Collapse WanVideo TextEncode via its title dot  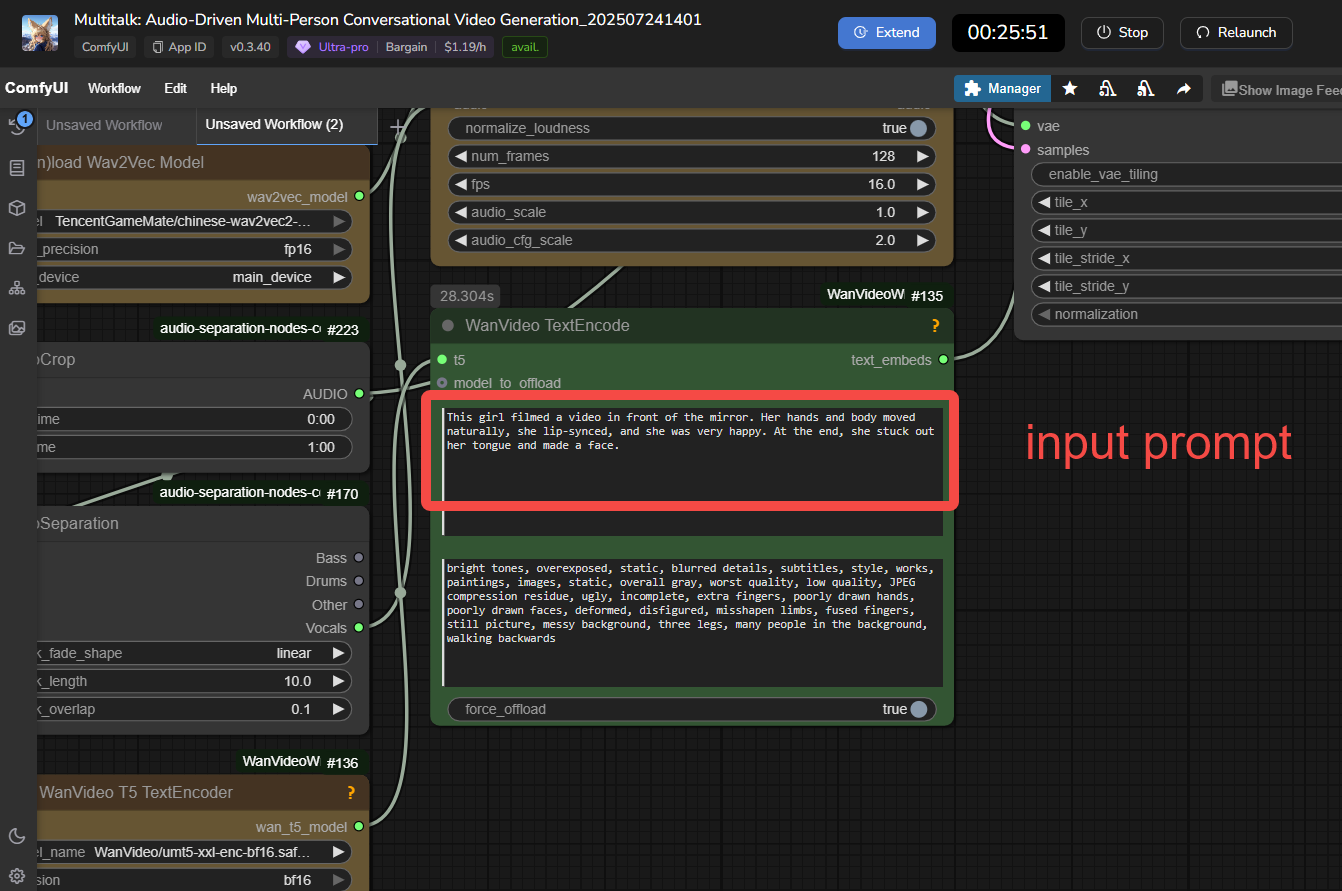[448, 326]
